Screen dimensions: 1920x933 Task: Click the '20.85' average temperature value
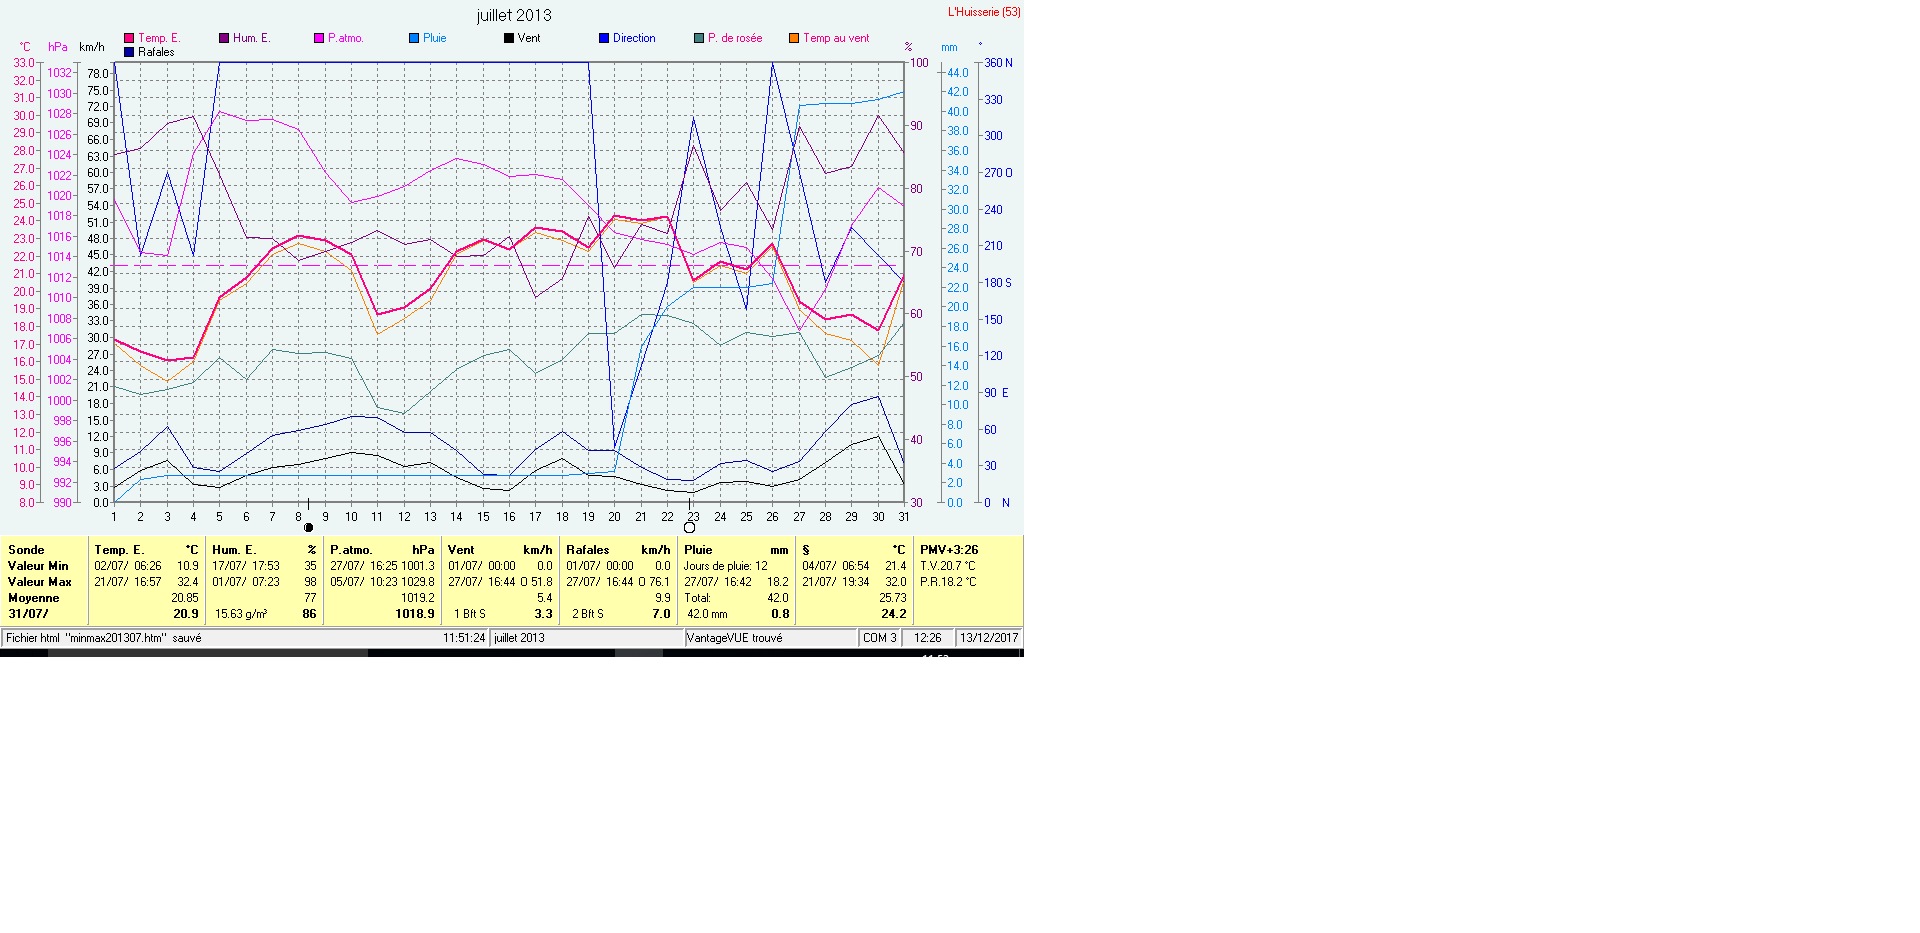(185, 598)
